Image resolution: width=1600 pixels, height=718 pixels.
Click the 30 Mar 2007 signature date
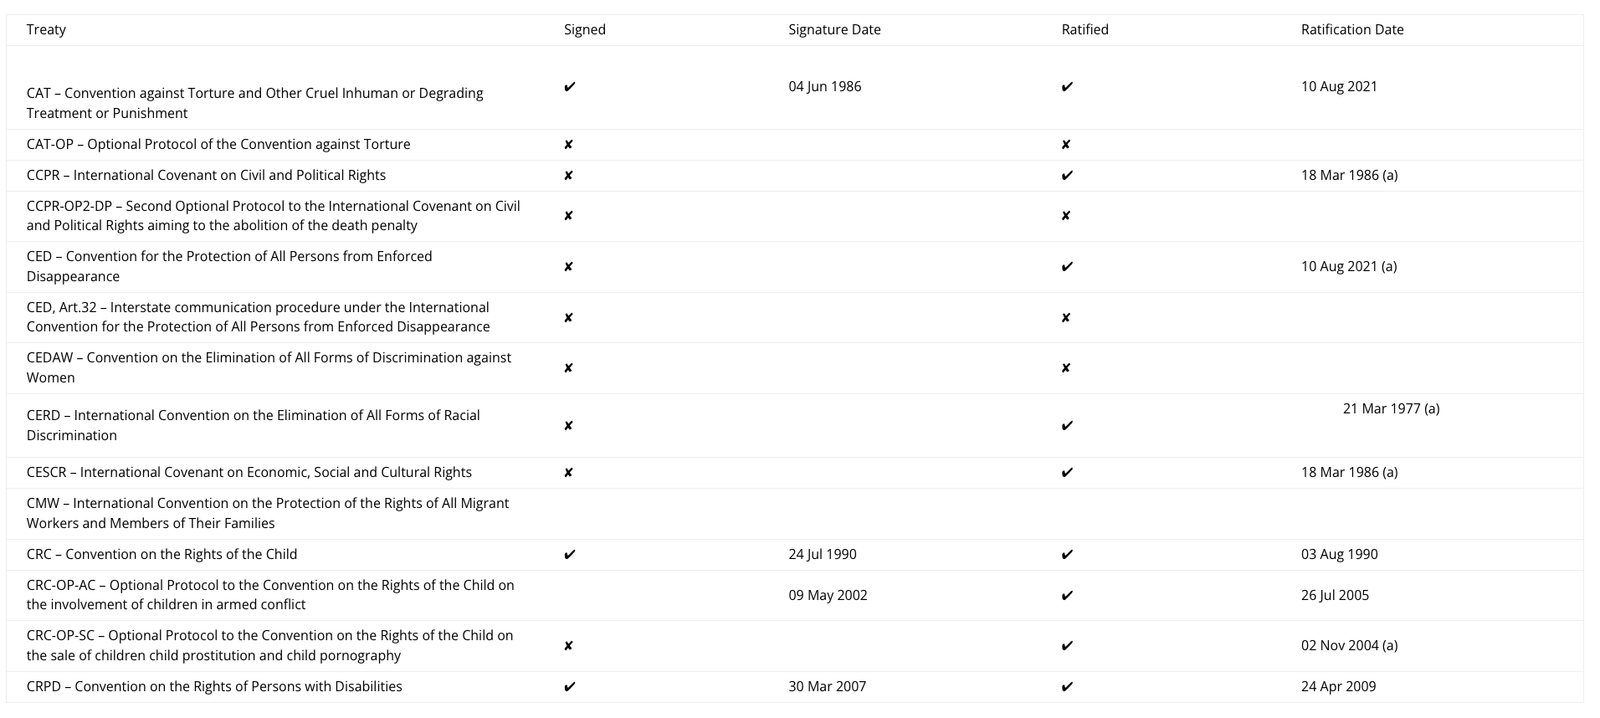tap(827, 687)
